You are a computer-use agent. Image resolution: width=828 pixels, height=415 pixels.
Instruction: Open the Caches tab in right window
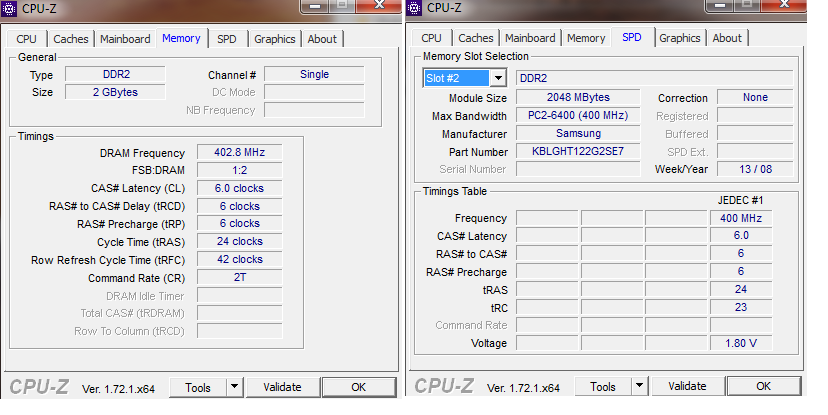[476, 38]
